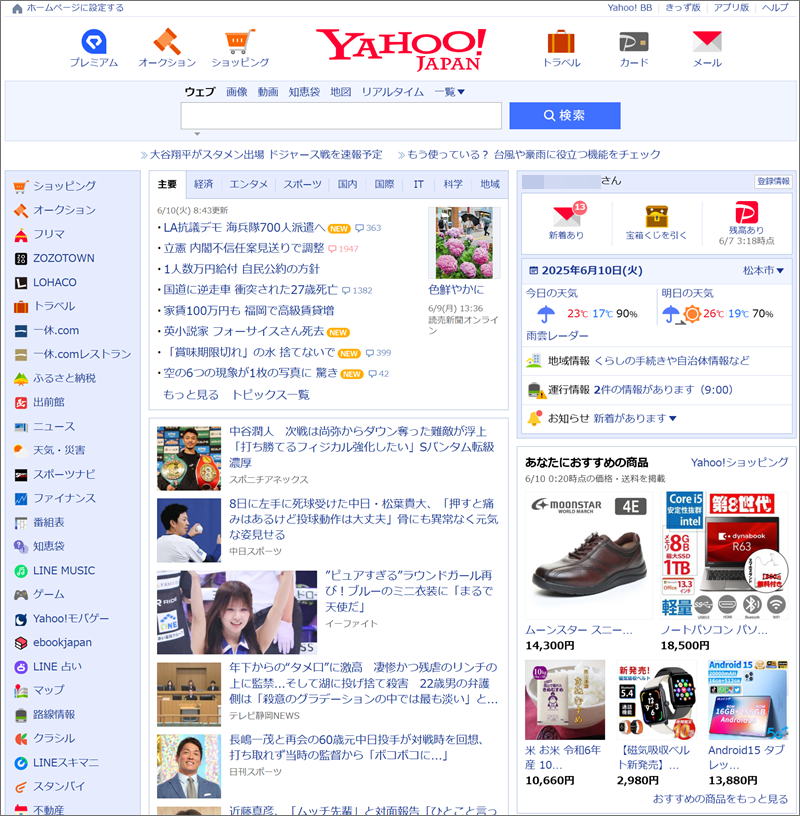Open the boxer 中谷潤人 article thumbnail
This screenshot has height=816, width=800.
(189, 458)
